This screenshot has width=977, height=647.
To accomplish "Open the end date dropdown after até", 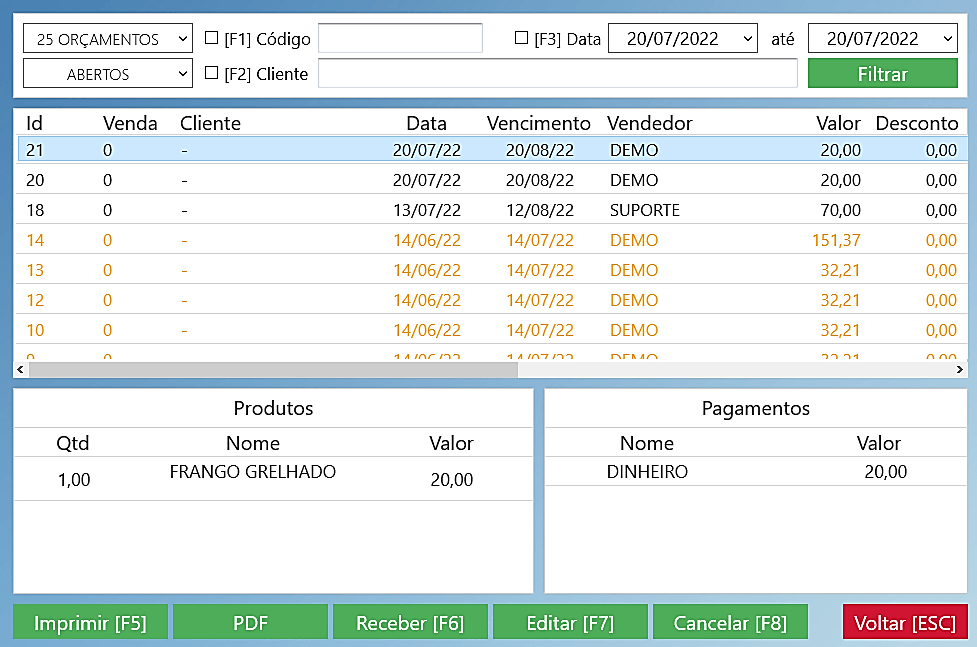I will point(882,39).
